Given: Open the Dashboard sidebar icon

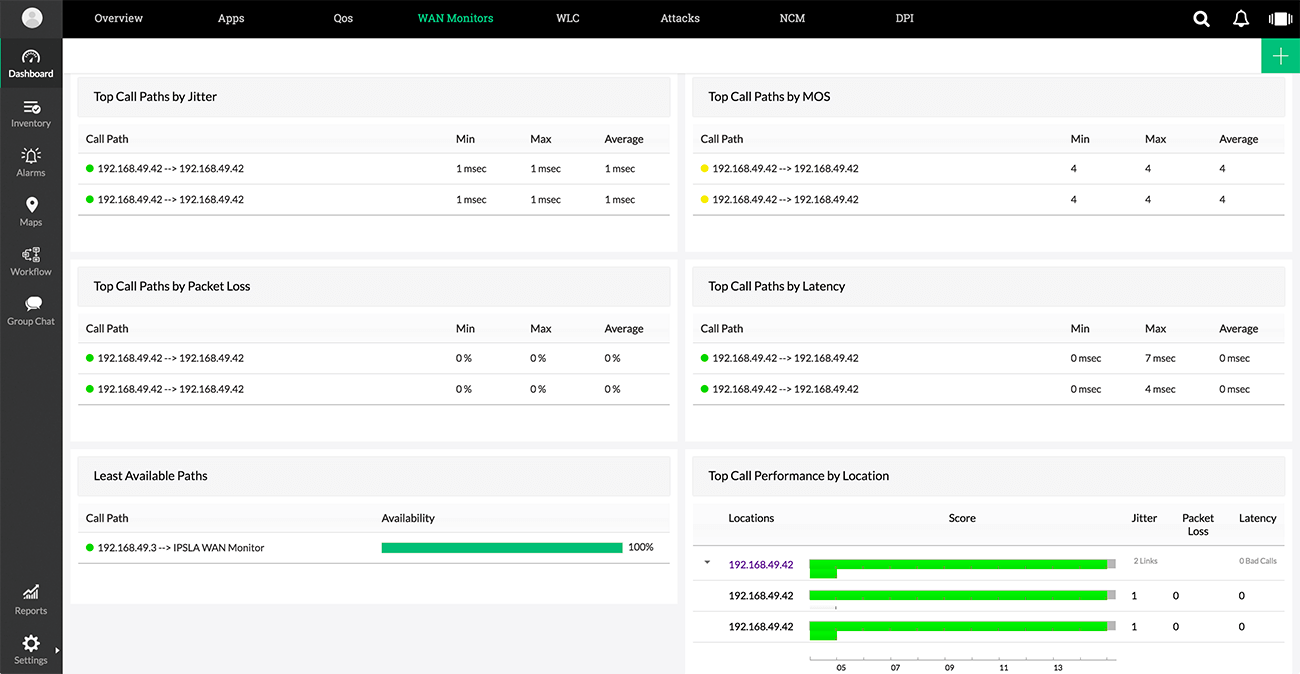Looking at the screenshot, I should 31,64.
